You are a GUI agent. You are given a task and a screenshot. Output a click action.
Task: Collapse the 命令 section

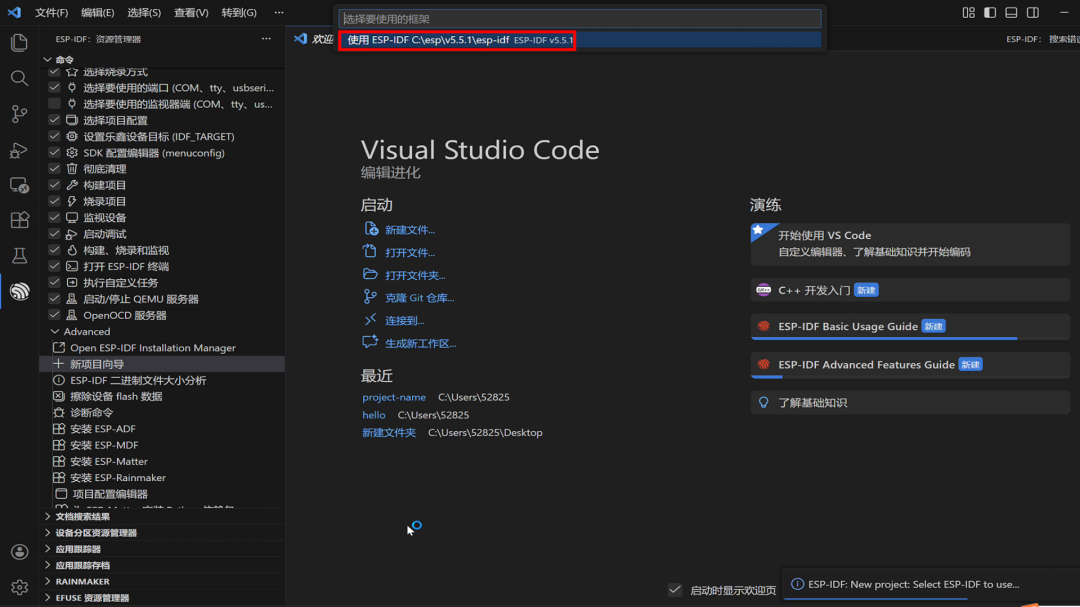[48, 60]
